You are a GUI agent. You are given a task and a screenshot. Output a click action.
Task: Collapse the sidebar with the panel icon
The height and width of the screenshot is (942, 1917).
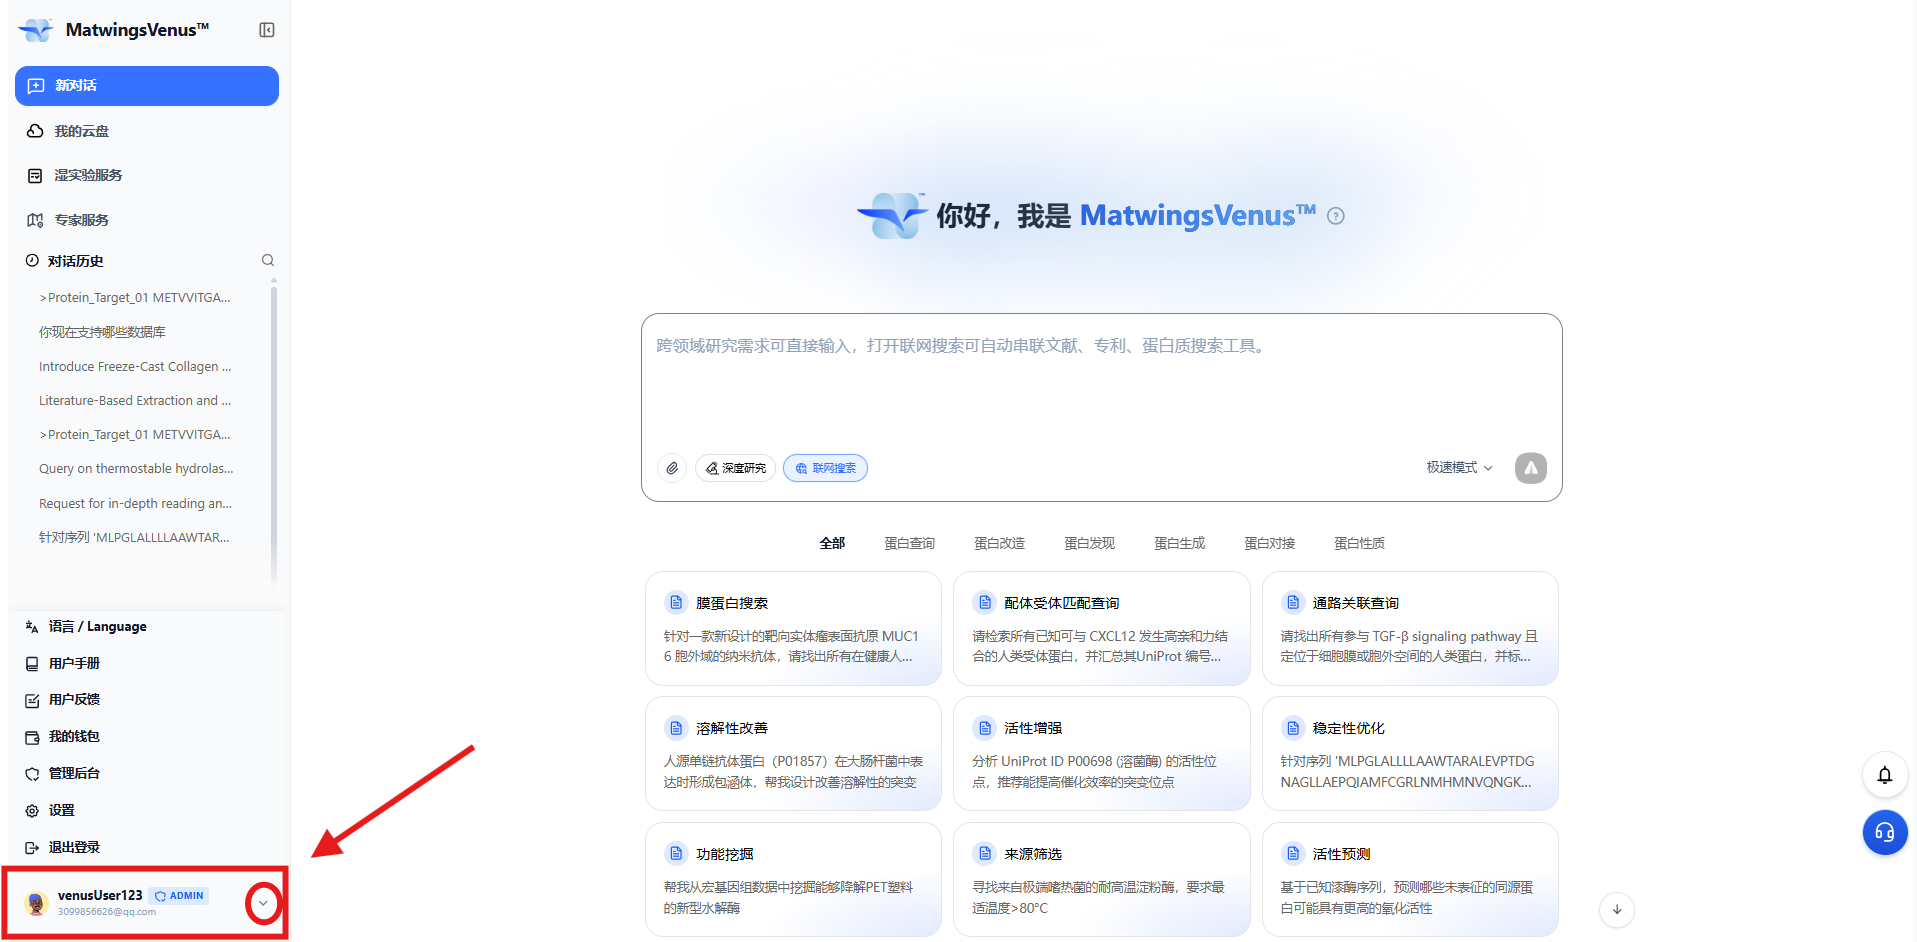(267, 30)
